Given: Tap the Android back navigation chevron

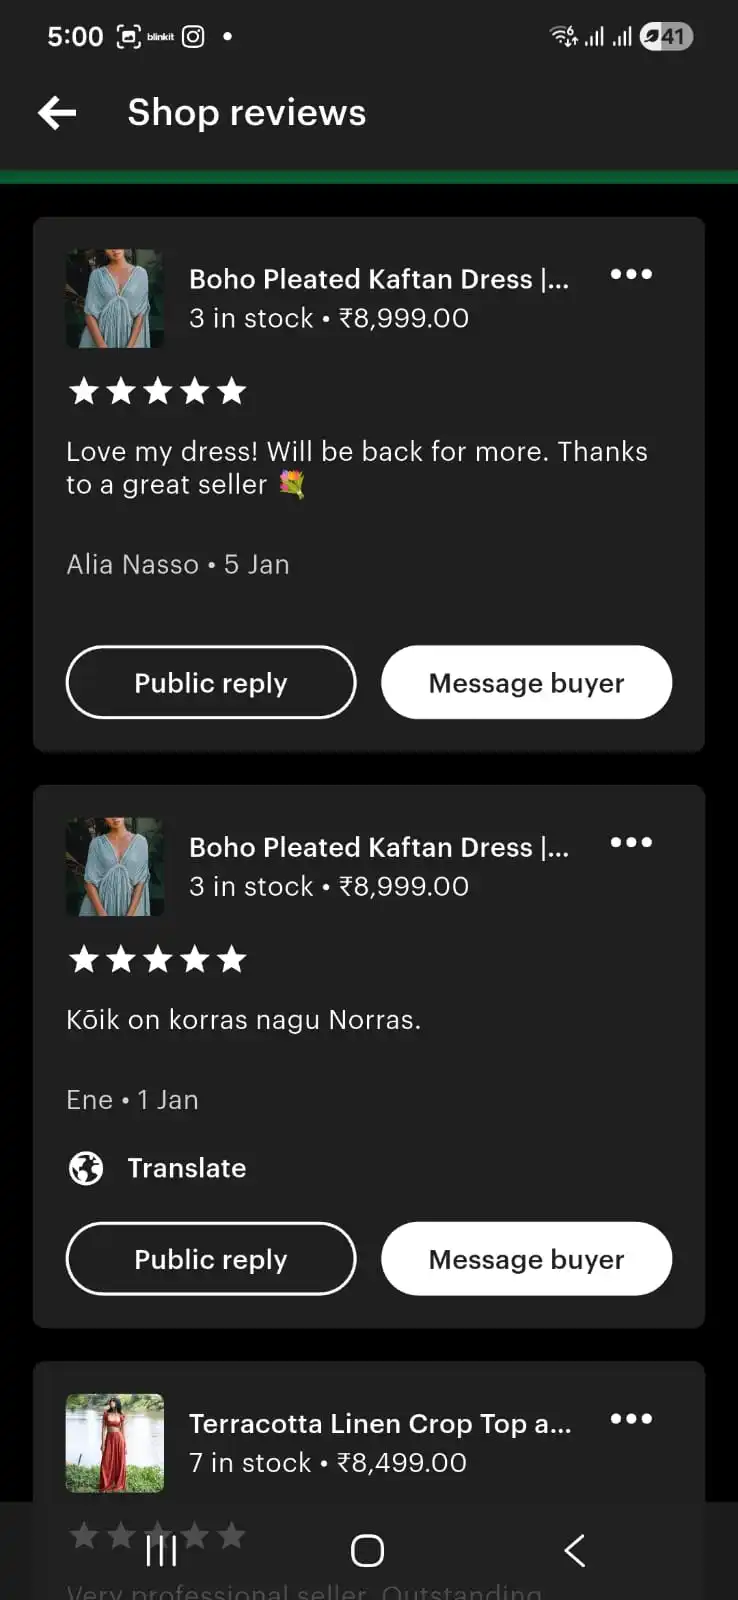Looking at the screenshot, I should pos(574,1551).
